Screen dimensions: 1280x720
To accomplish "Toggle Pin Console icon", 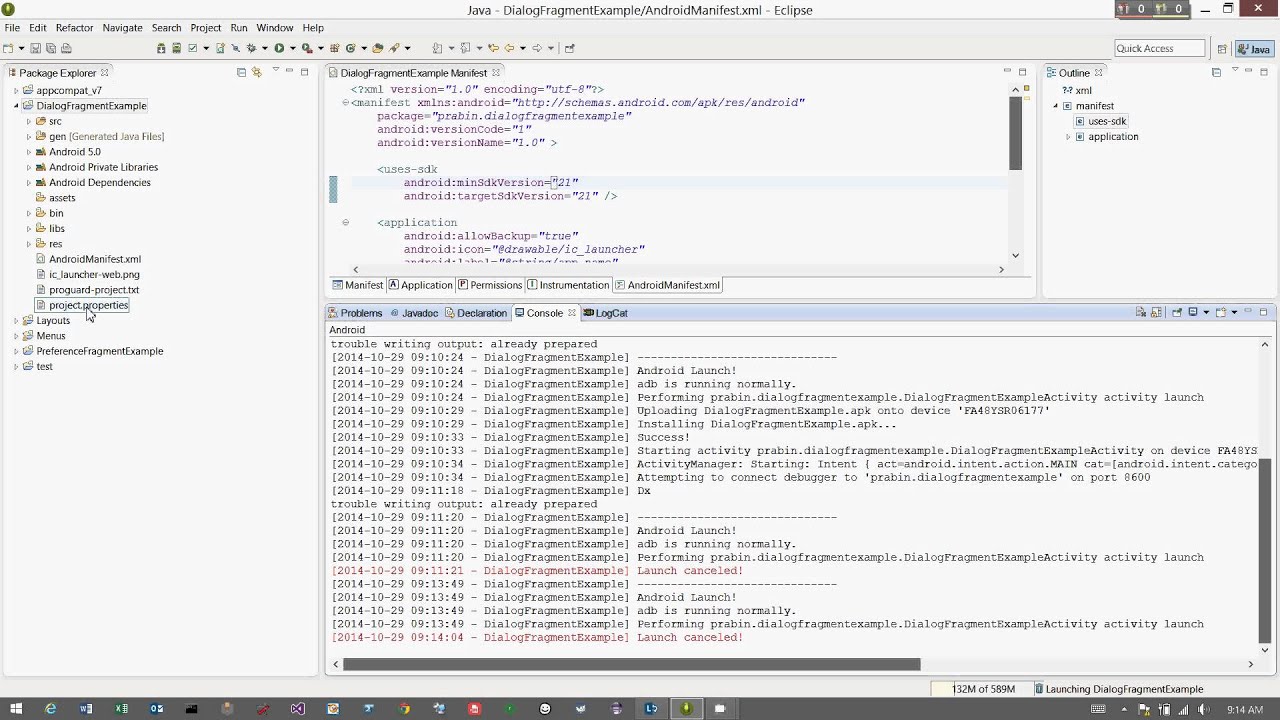I will [x=1177, y=313].
